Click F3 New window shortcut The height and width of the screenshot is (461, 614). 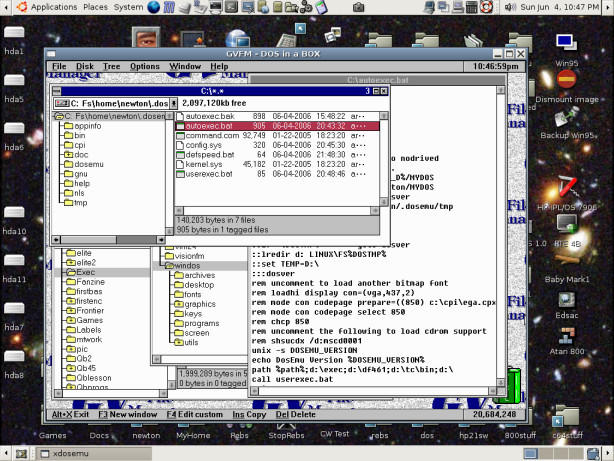point(128,414)
